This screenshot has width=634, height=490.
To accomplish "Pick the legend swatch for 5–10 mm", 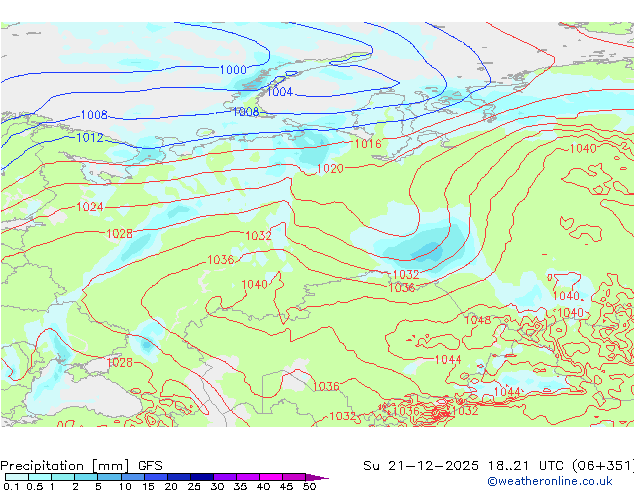I will (110, 477).
